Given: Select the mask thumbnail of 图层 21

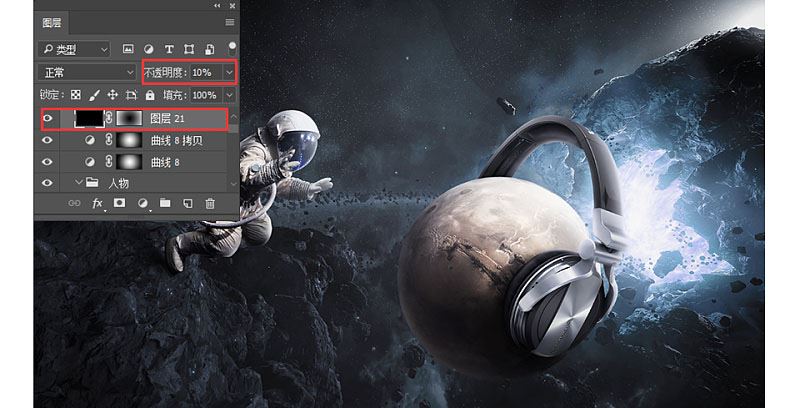Looking at the screenshot, I should pos(129,118).
